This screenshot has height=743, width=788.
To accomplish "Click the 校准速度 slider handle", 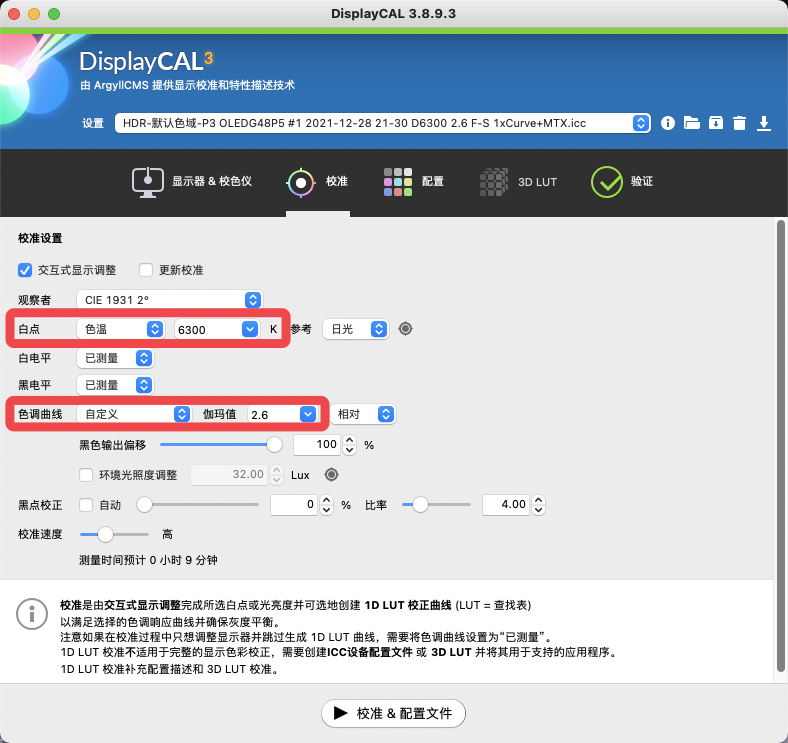I will point(105,534).
